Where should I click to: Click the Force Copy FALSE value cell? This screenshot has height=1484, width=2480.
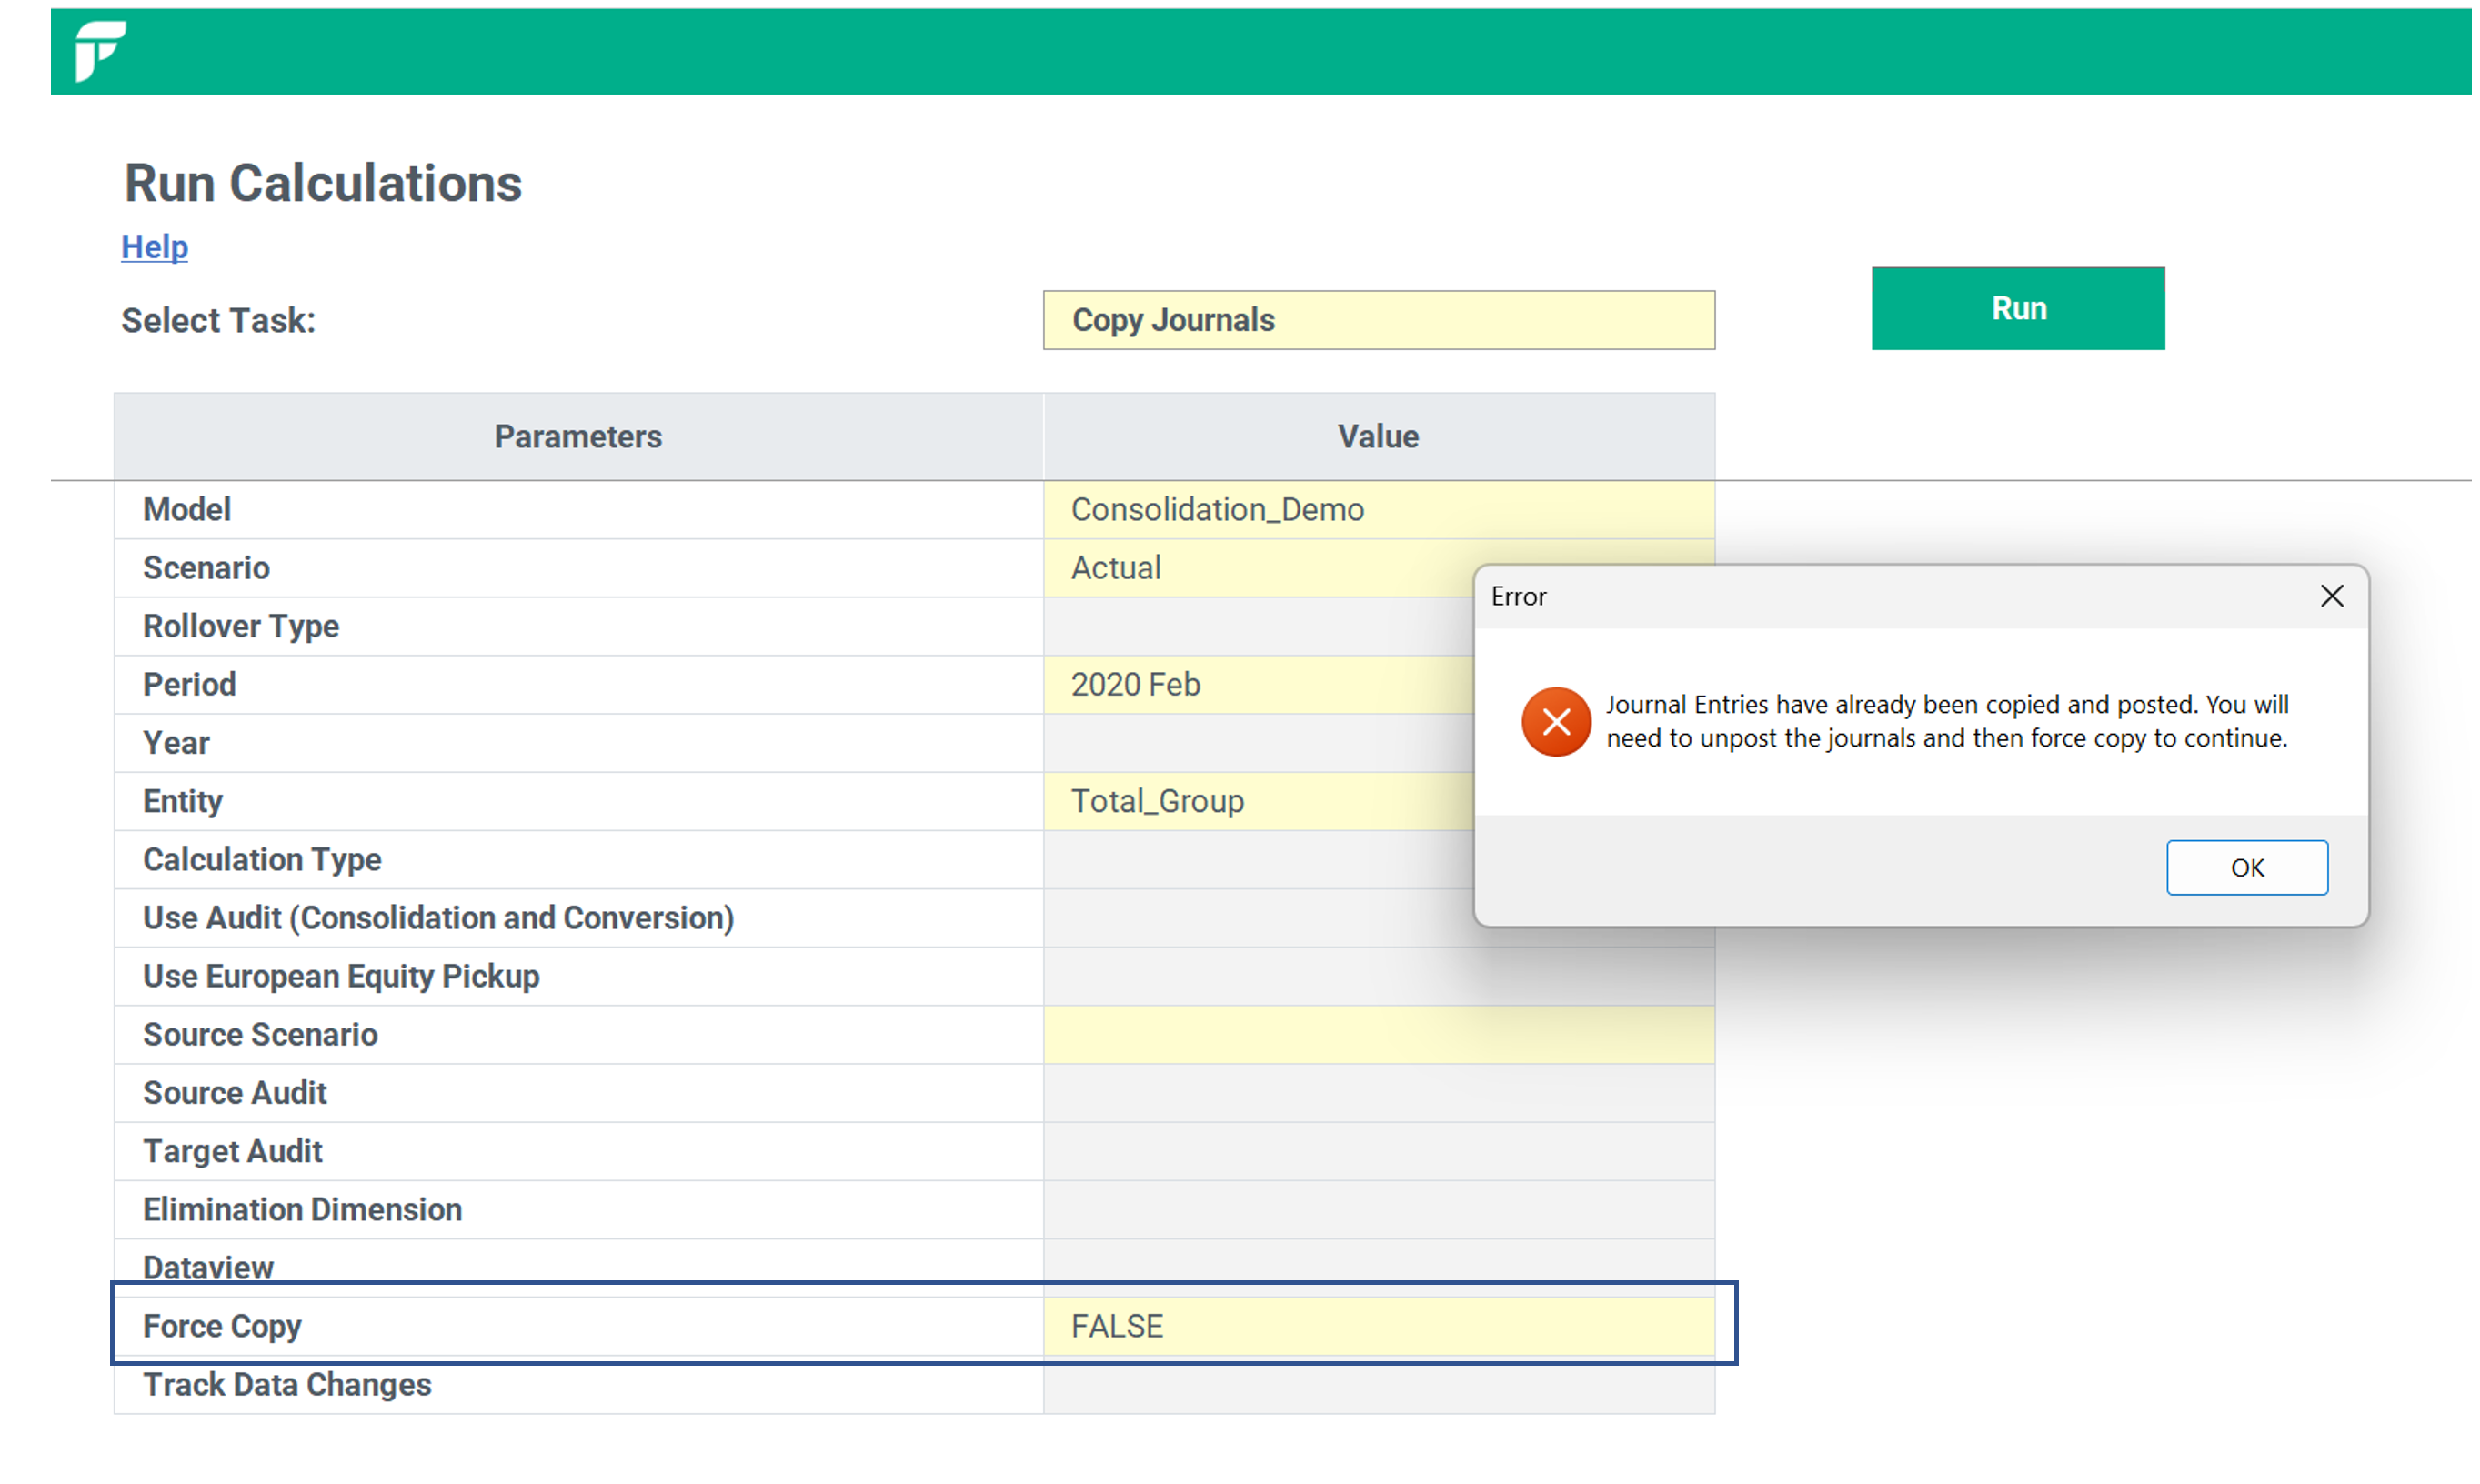click(1379, 1326)
